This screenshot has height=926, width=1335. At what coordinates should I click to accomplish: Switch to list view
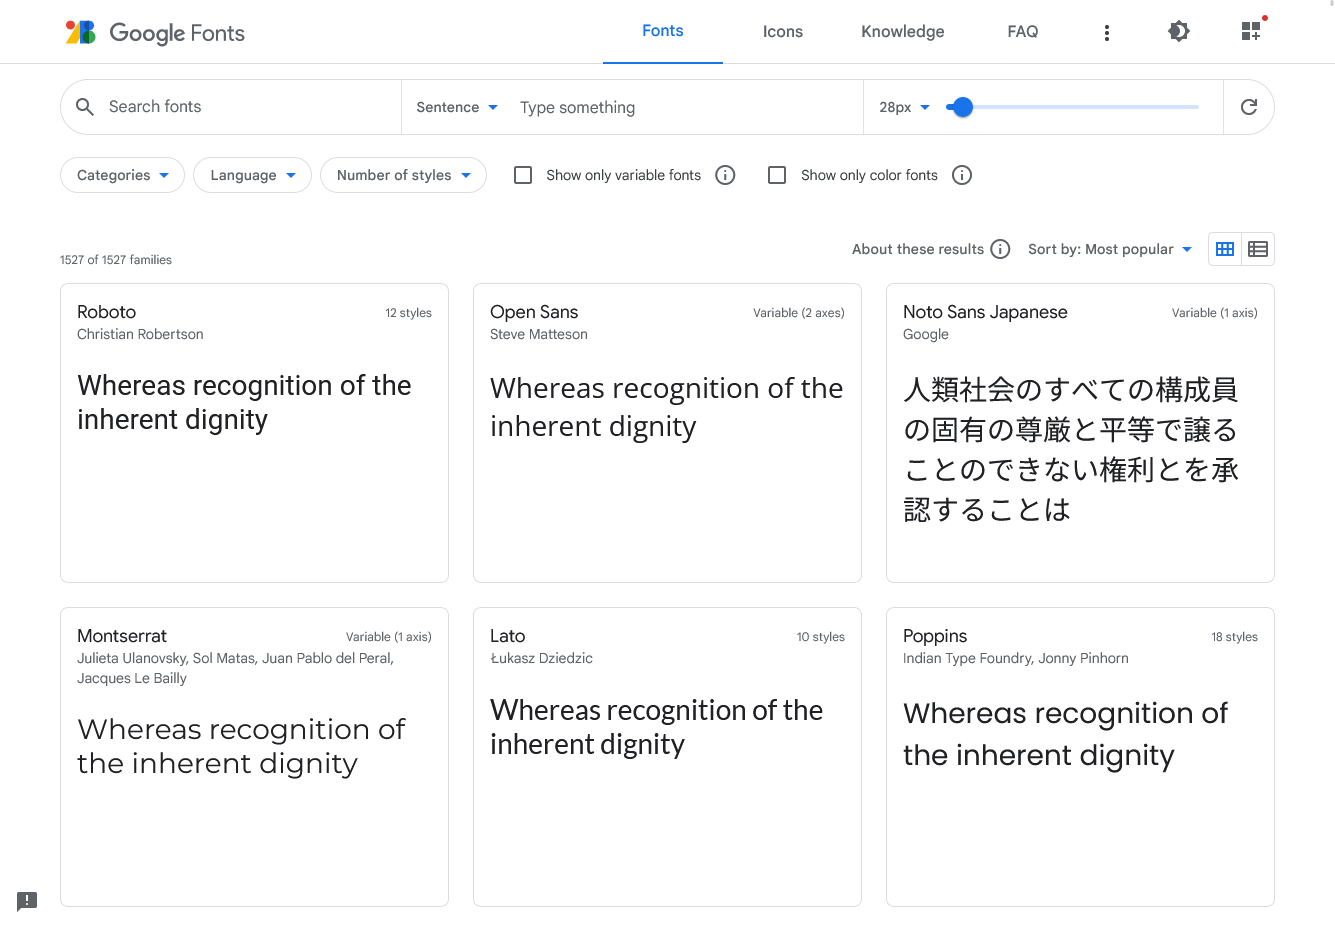click(1258, 249)
